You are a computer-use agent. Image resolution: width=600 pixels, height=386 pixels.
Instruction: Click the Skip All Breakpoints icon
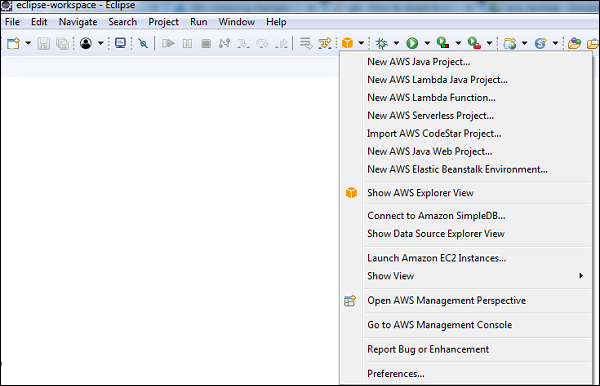click(143, 43)
